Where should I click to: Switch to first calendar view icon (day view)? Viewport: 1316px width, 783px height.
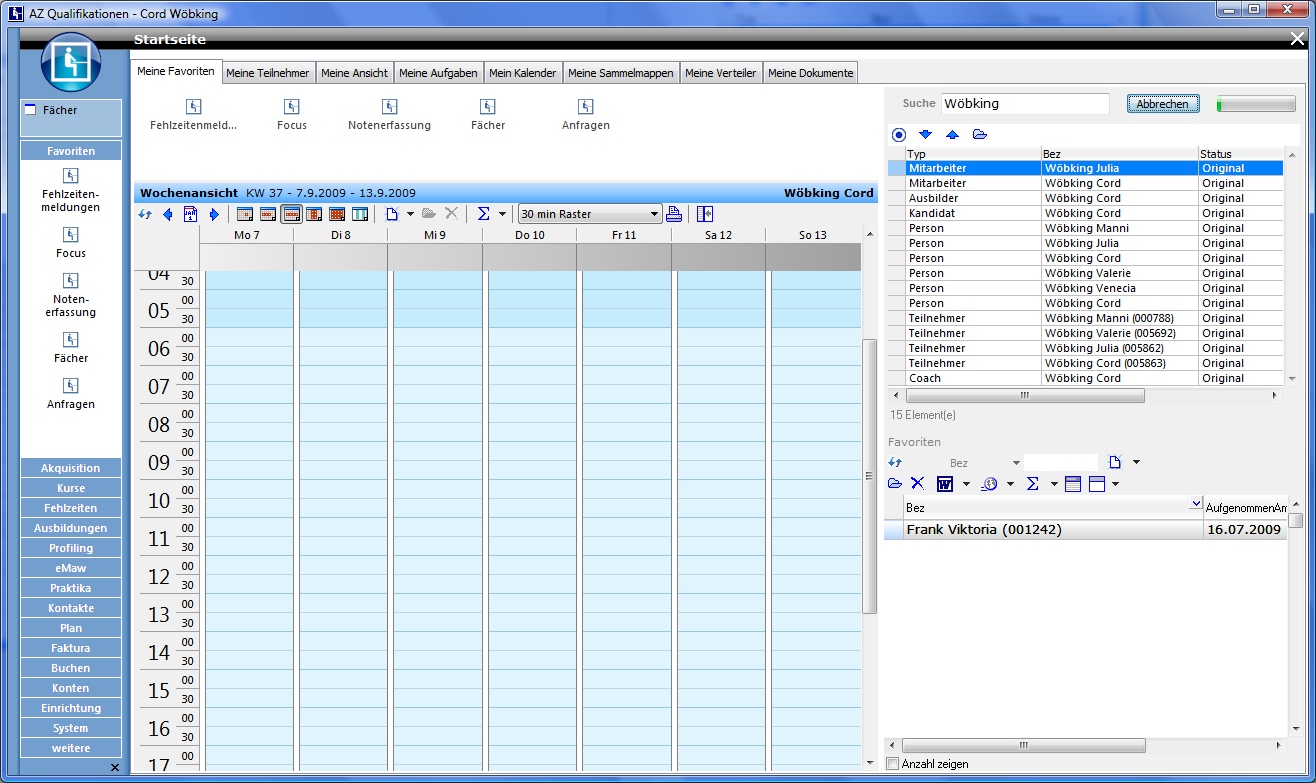coord(245,214)
